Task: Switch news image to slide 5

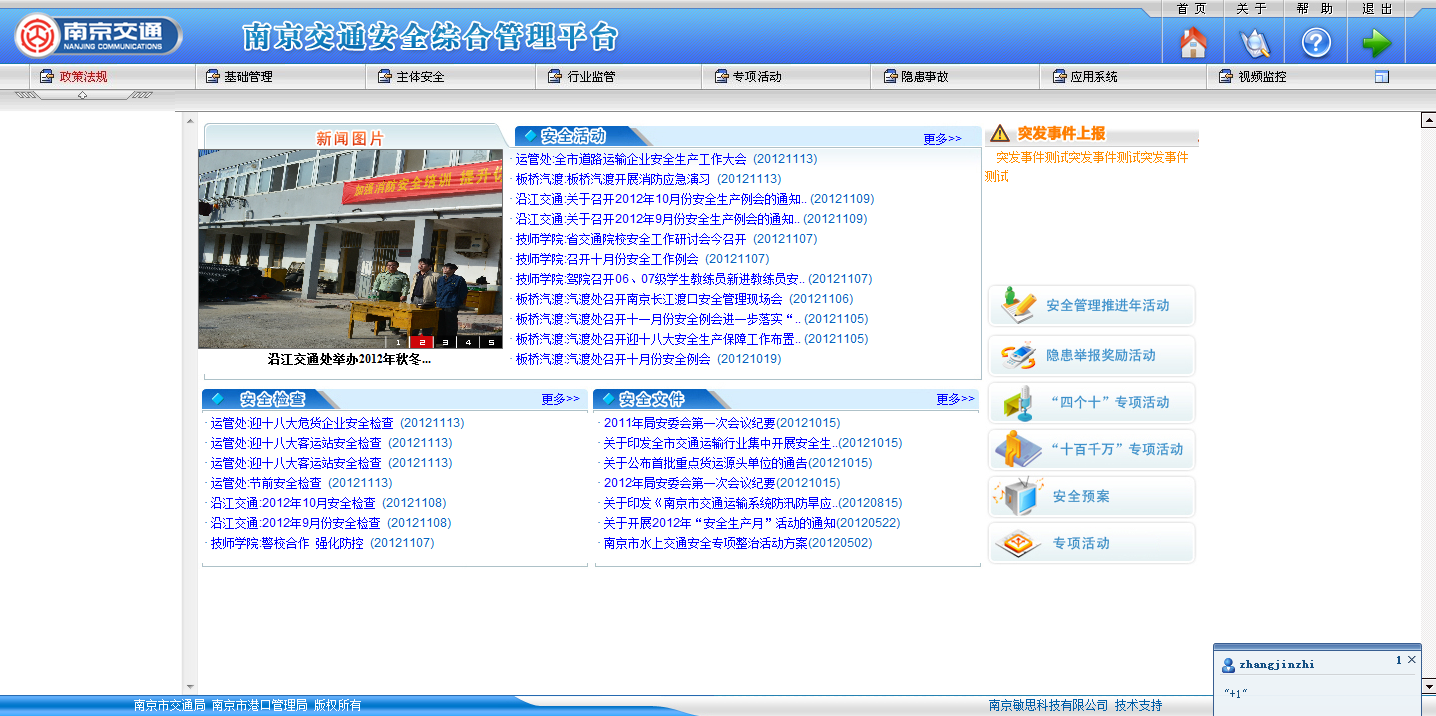Action: (x=491, y=342)
